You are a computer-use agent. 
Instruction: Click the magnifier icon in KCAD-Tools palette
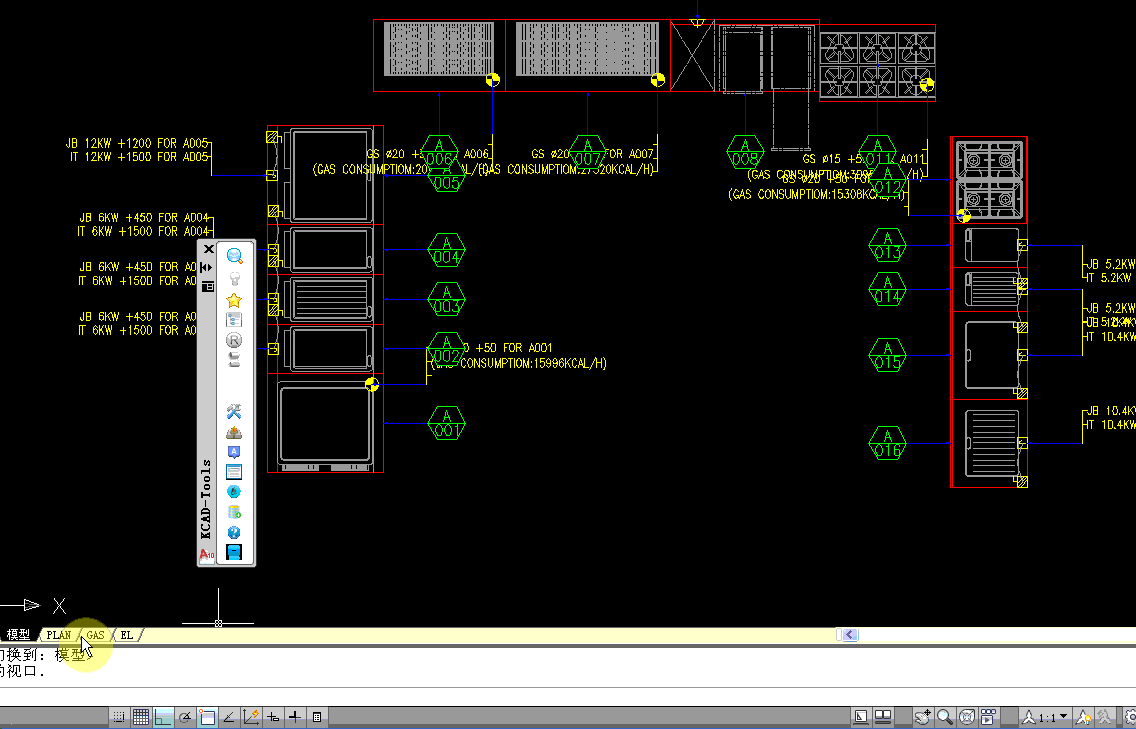pos(234,257)
